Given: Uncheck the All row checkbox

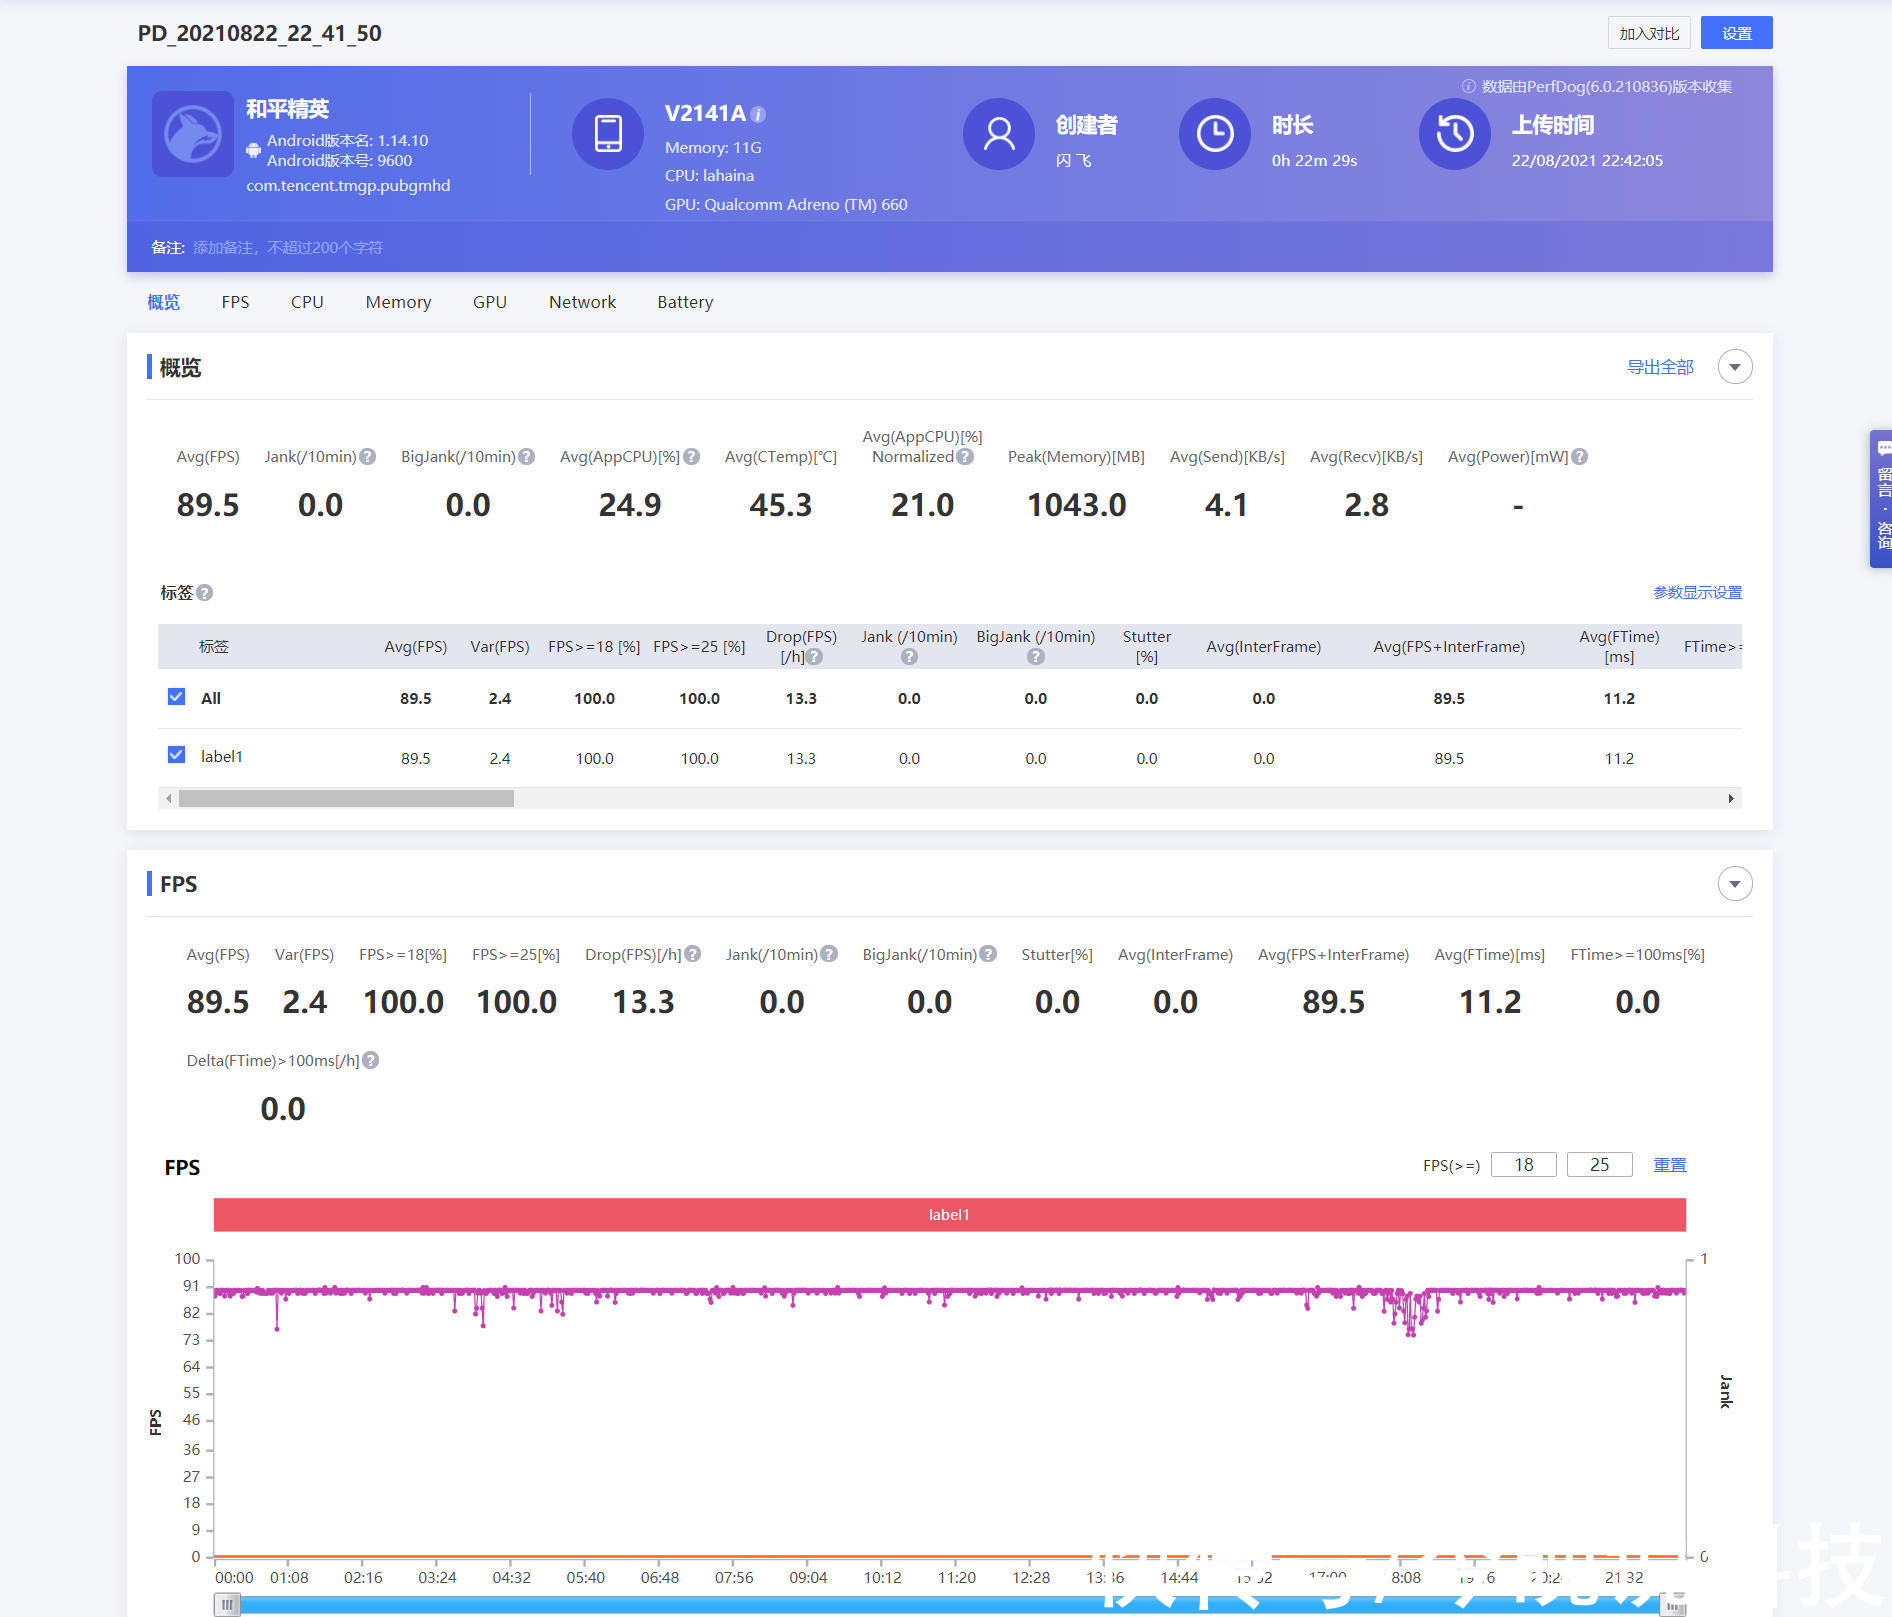Looking at the screenshot, I should pyautogui.click(x=177, y=697).
